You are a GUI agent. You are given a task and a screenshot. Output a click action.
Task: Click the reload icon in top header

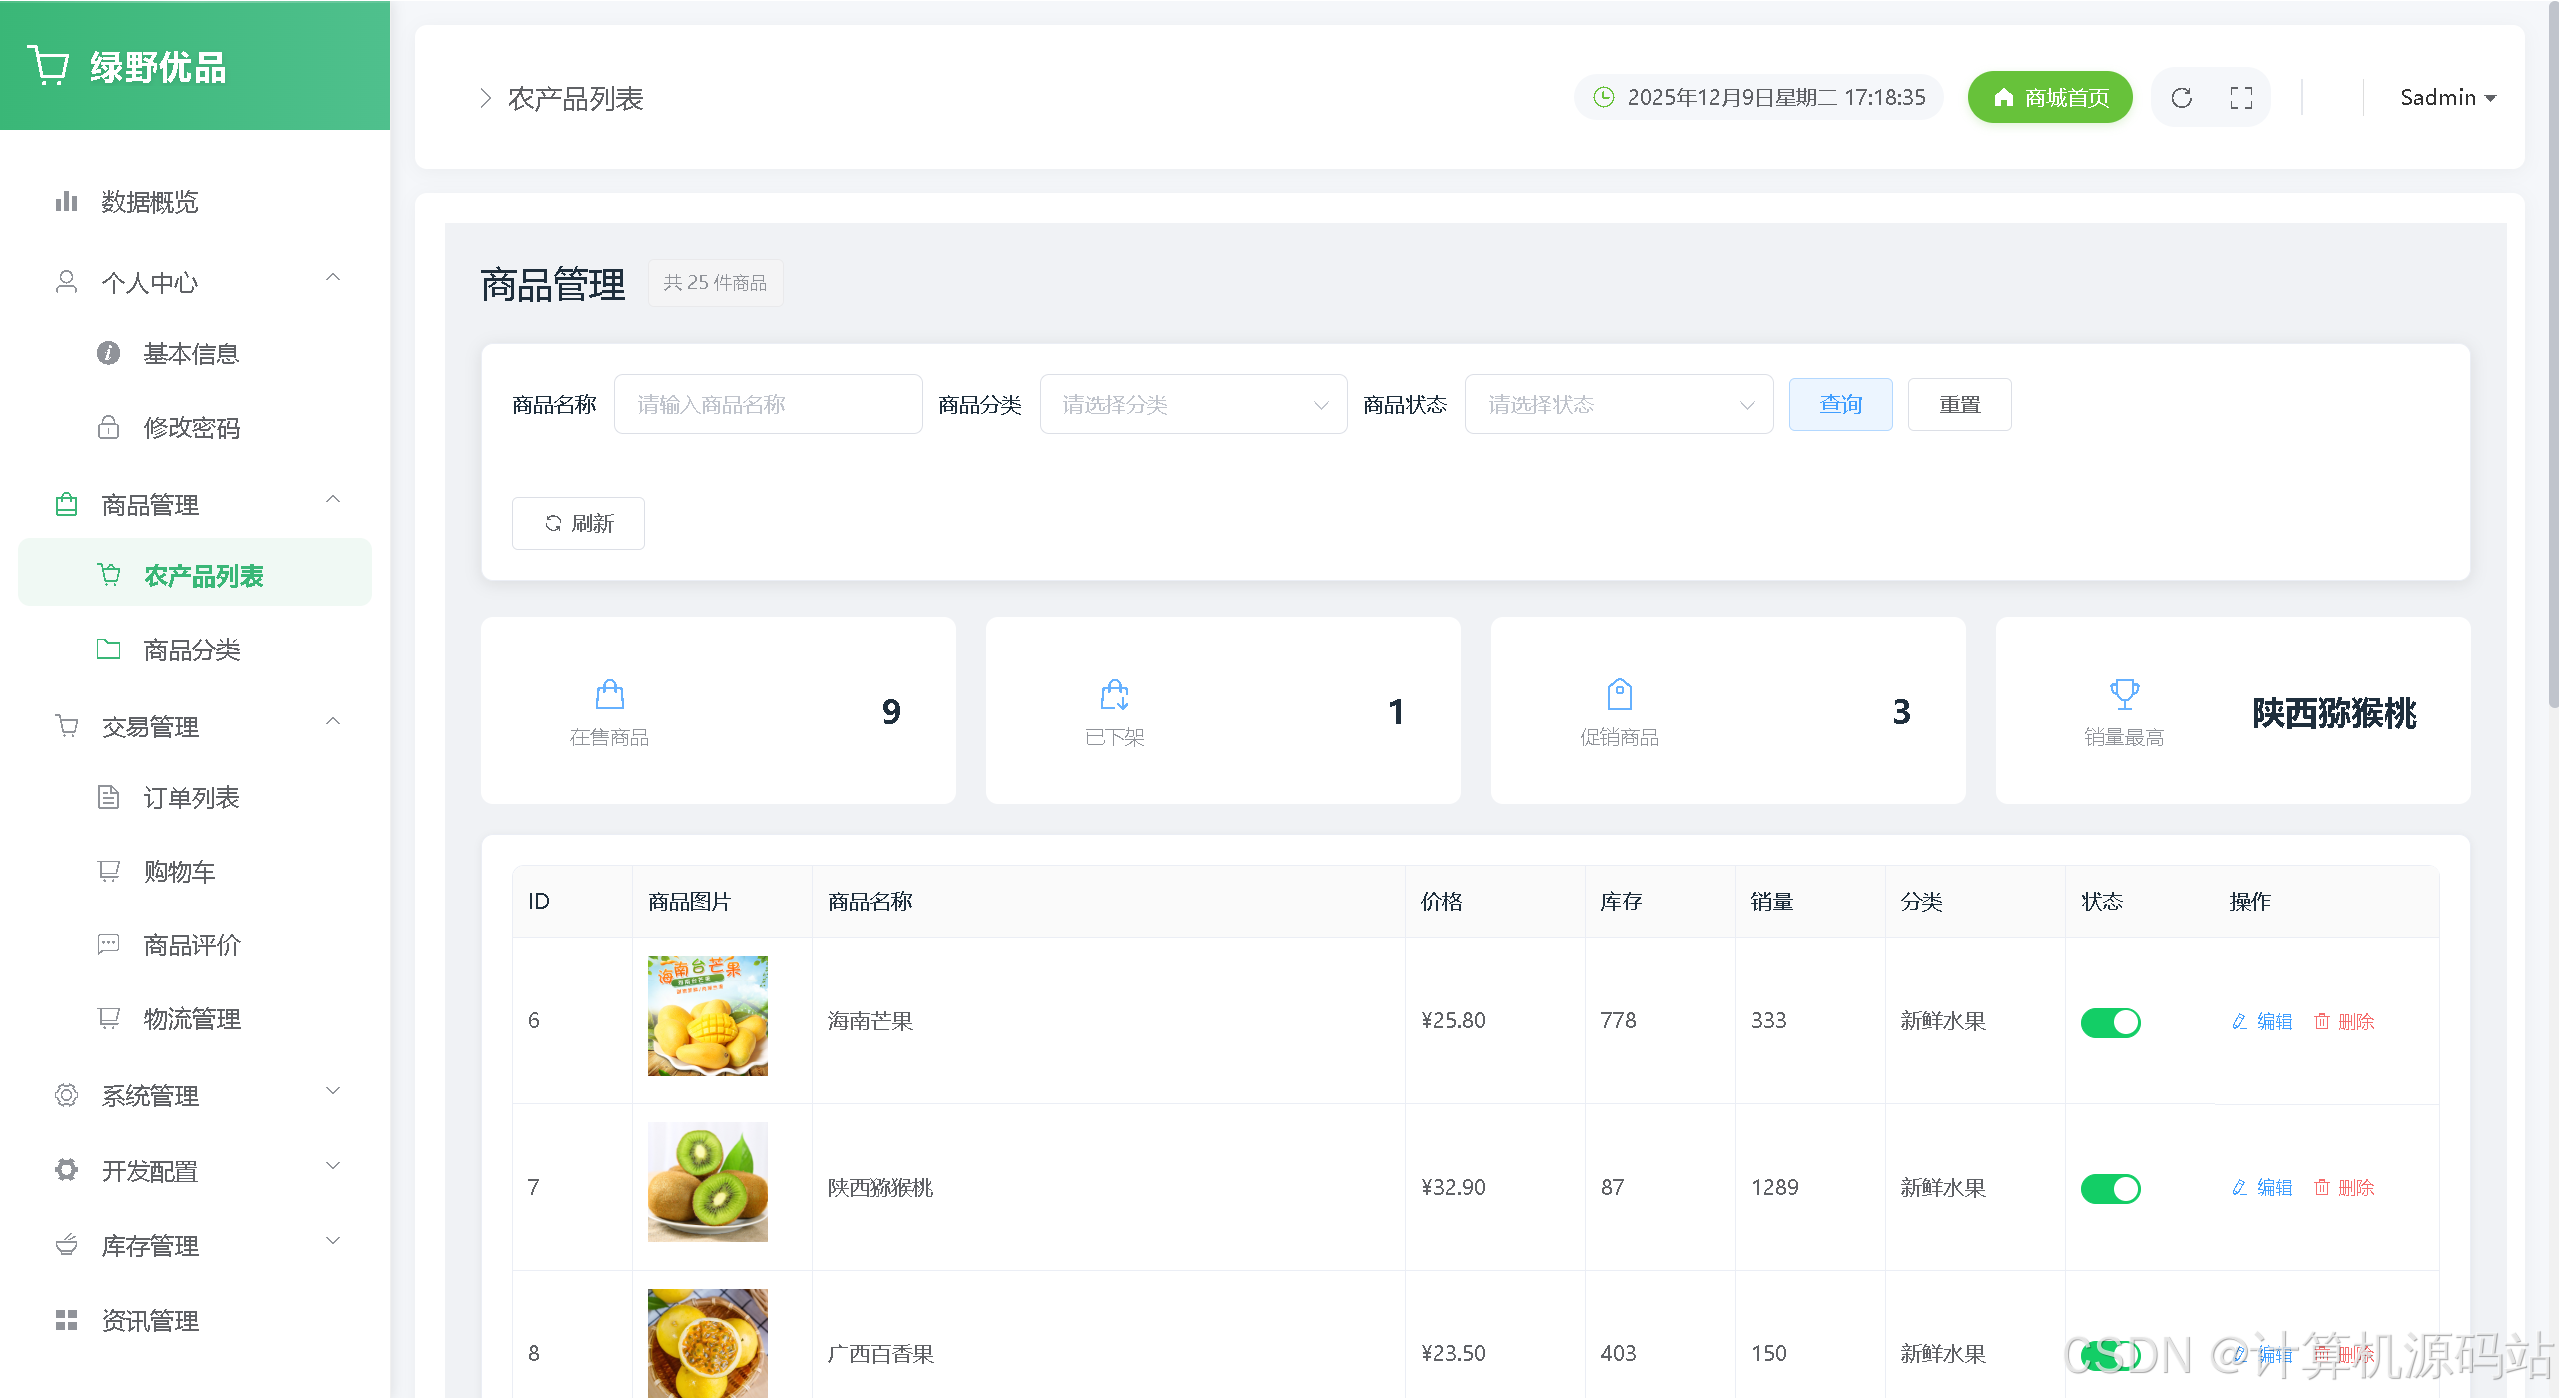tap(2181, 98)
